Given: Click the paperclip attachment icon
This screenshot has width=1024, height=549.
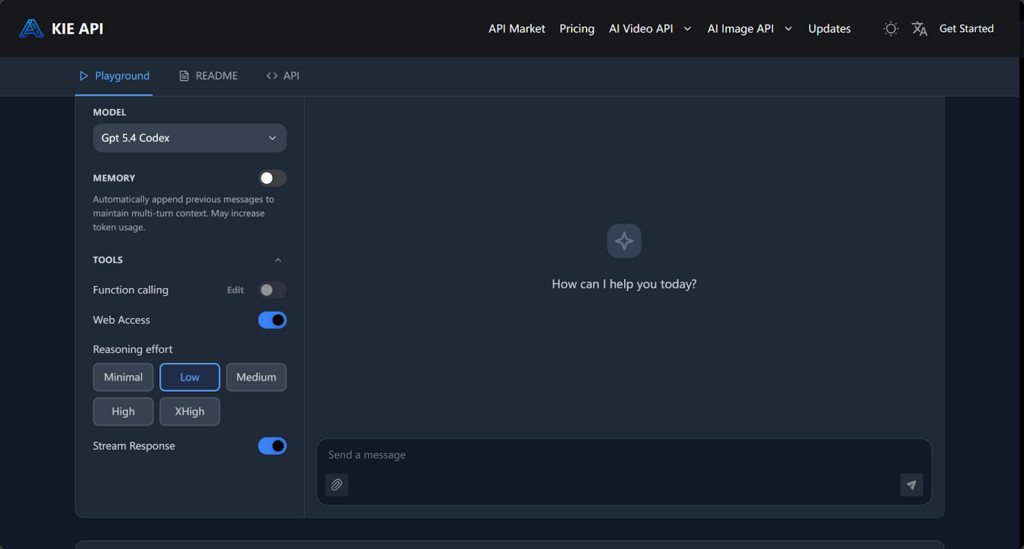Looking at the screenshot, I should pos(337,485).
